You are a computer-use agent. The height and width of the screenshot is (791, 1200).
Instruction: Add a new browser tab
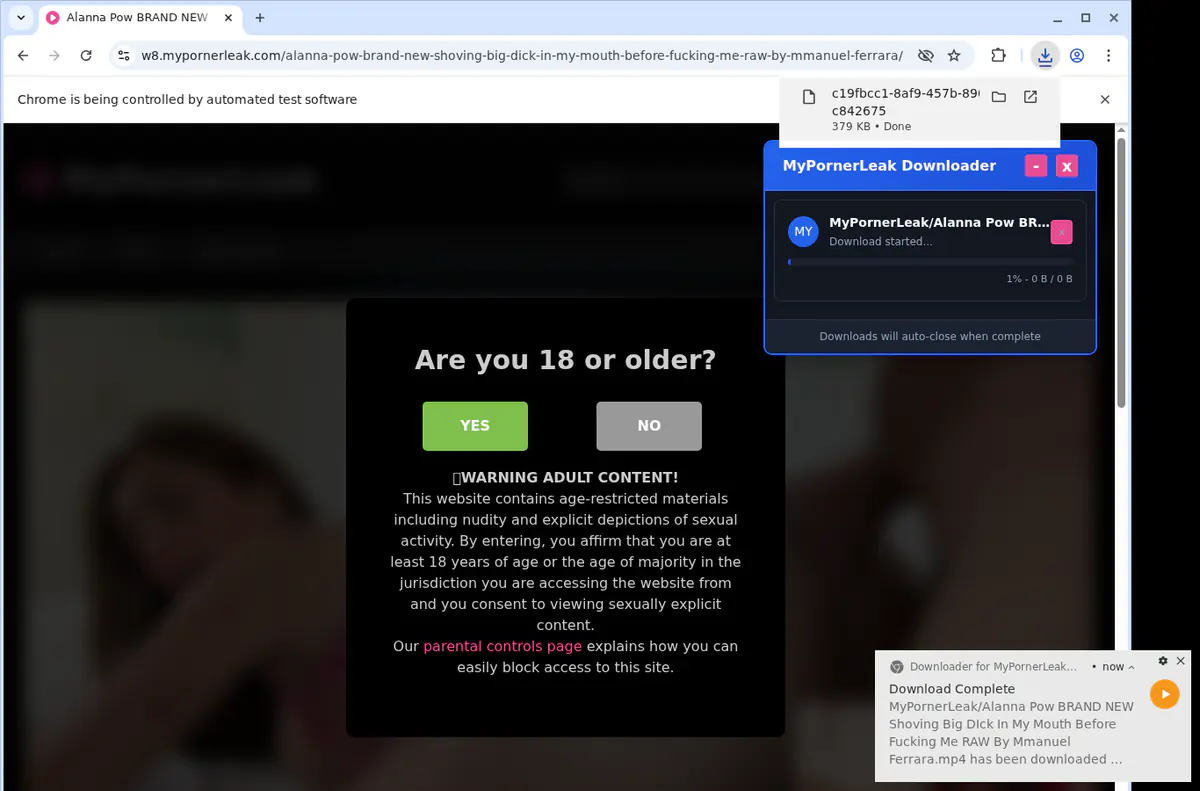click(260, 18)
